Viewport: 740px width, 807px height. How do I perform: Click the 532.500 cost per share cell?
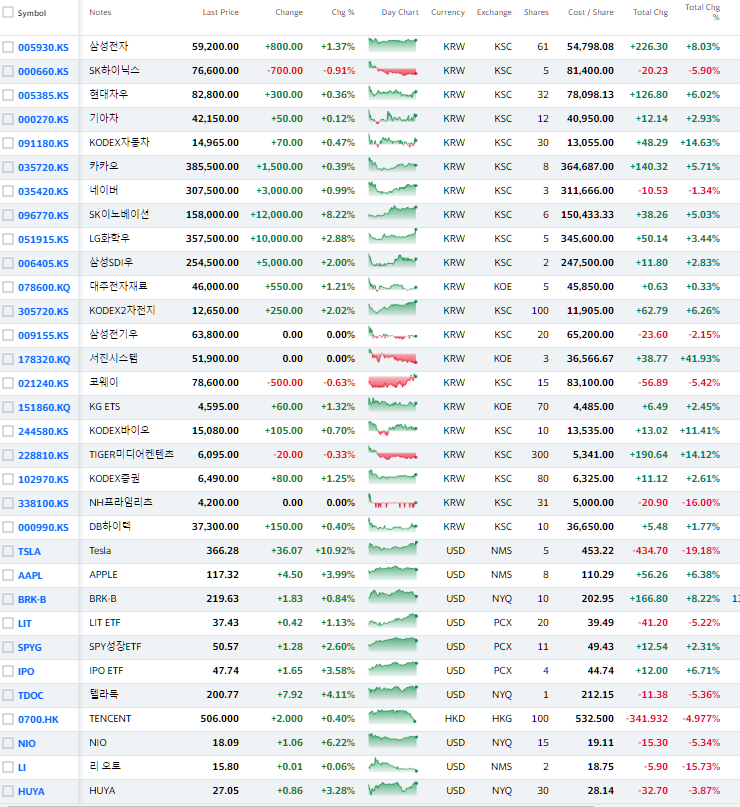[594, 718]
